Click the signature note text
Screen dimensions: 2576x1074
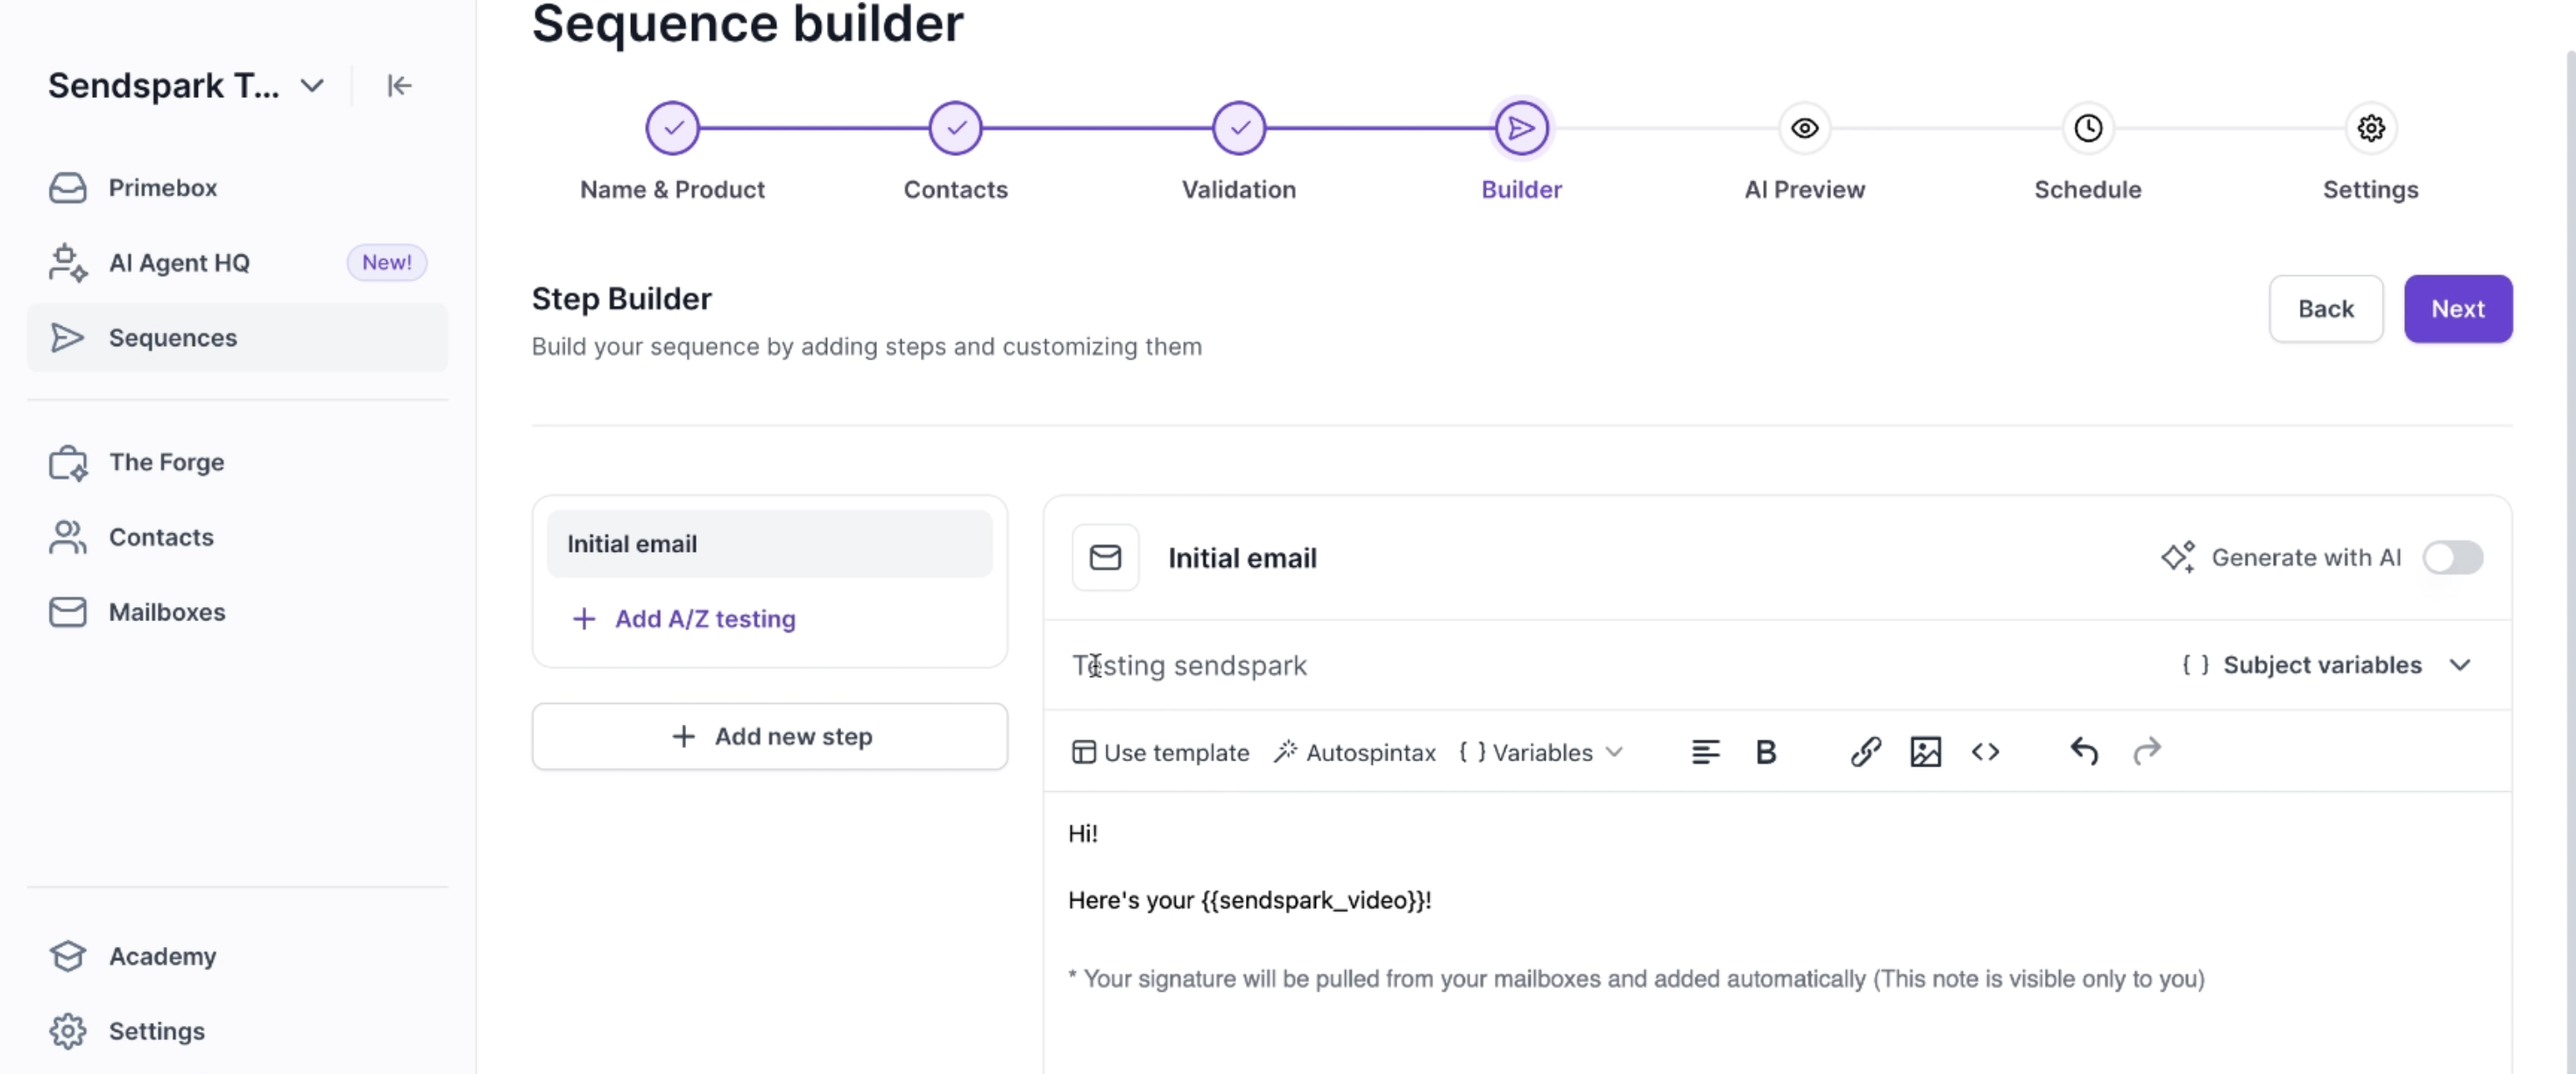tap(1636, 979)
